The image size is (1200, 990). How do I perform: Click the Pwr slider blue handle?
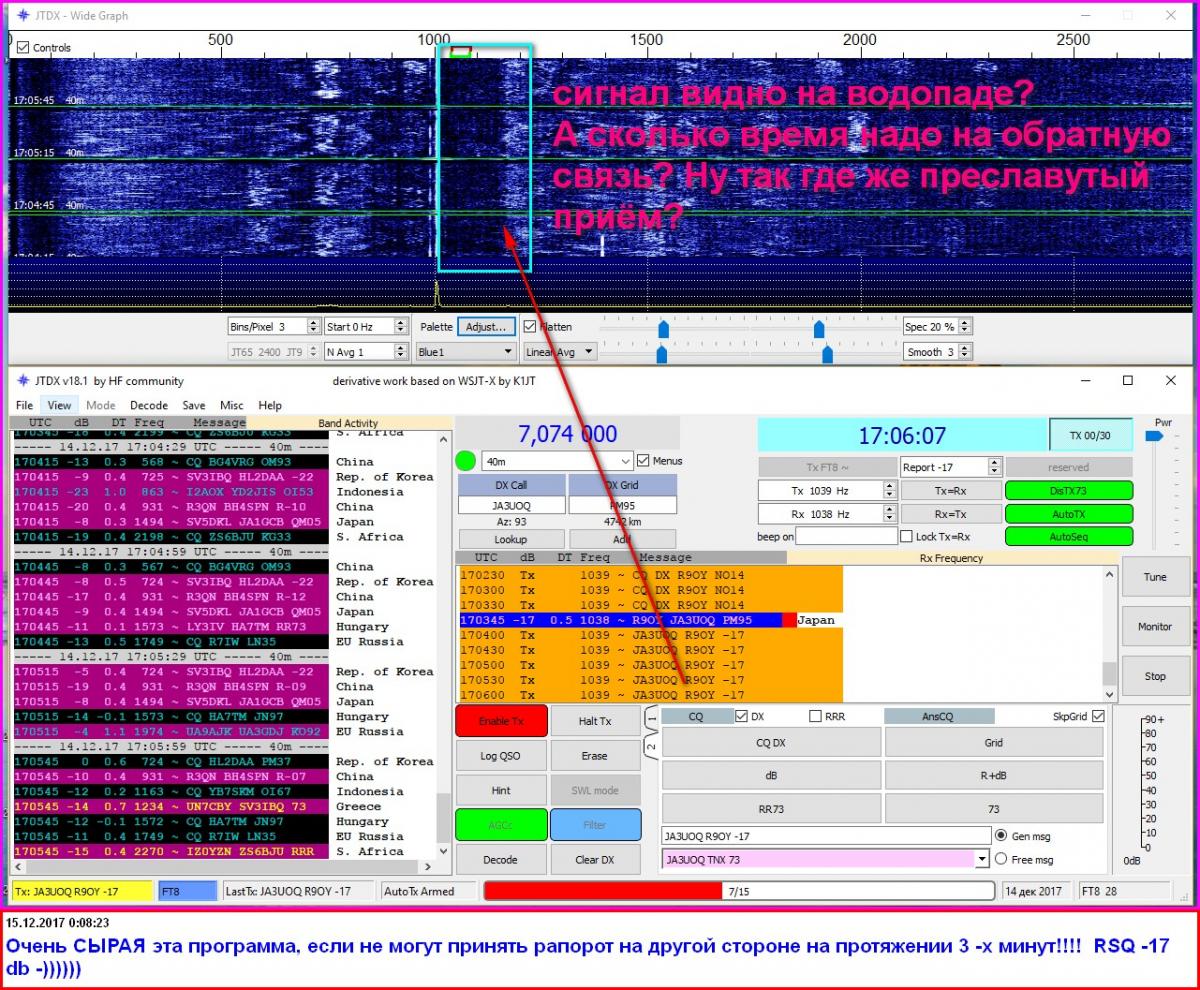point(1154,436)
